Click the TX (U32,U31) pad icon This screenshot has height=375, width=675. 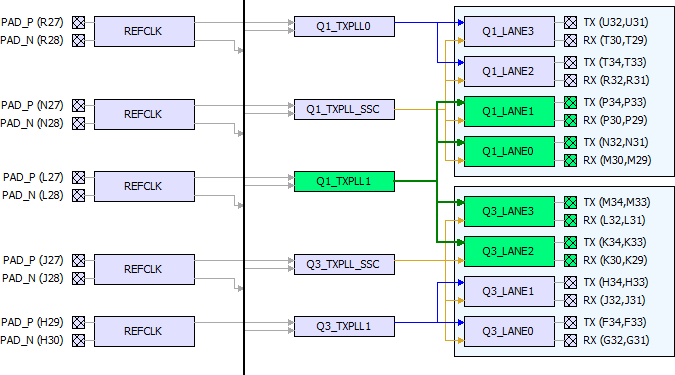point(570,22)
